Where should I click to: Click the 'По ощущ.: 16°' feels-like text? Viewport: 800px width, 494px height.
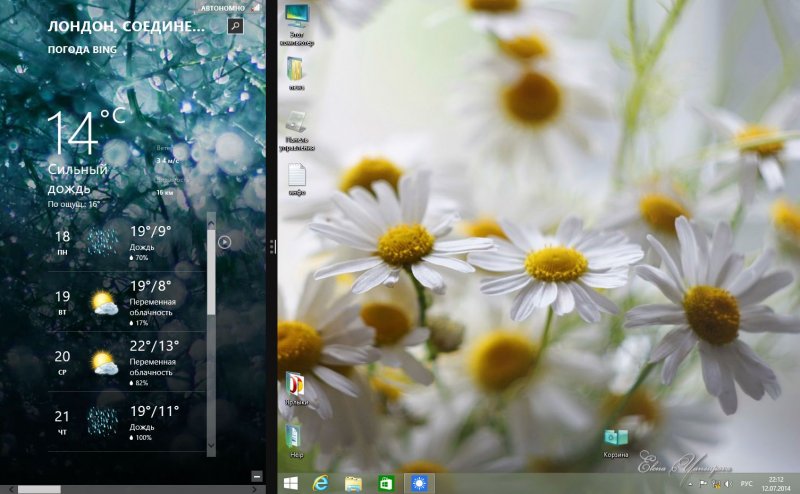click(73, 204)
